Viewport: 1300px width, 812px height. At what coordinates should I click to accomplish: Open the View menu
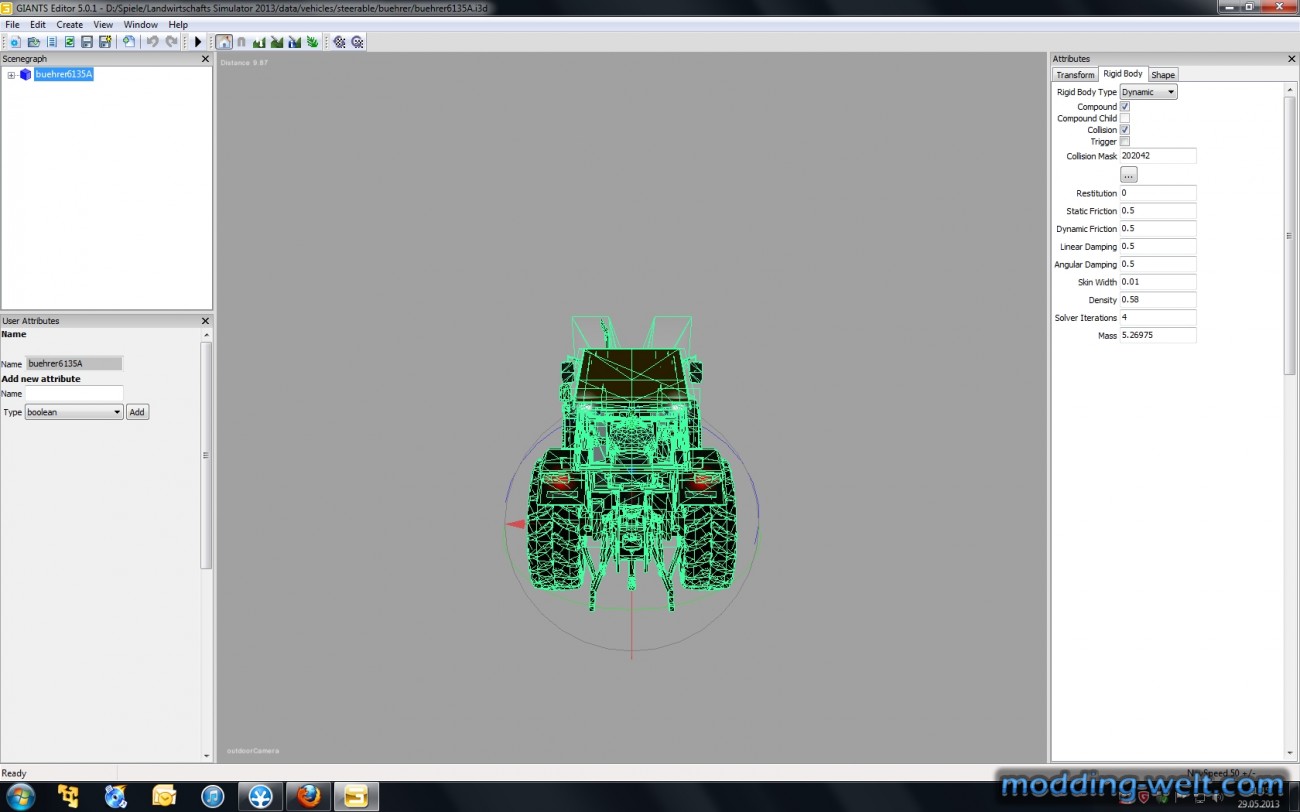tap(103, 24)
